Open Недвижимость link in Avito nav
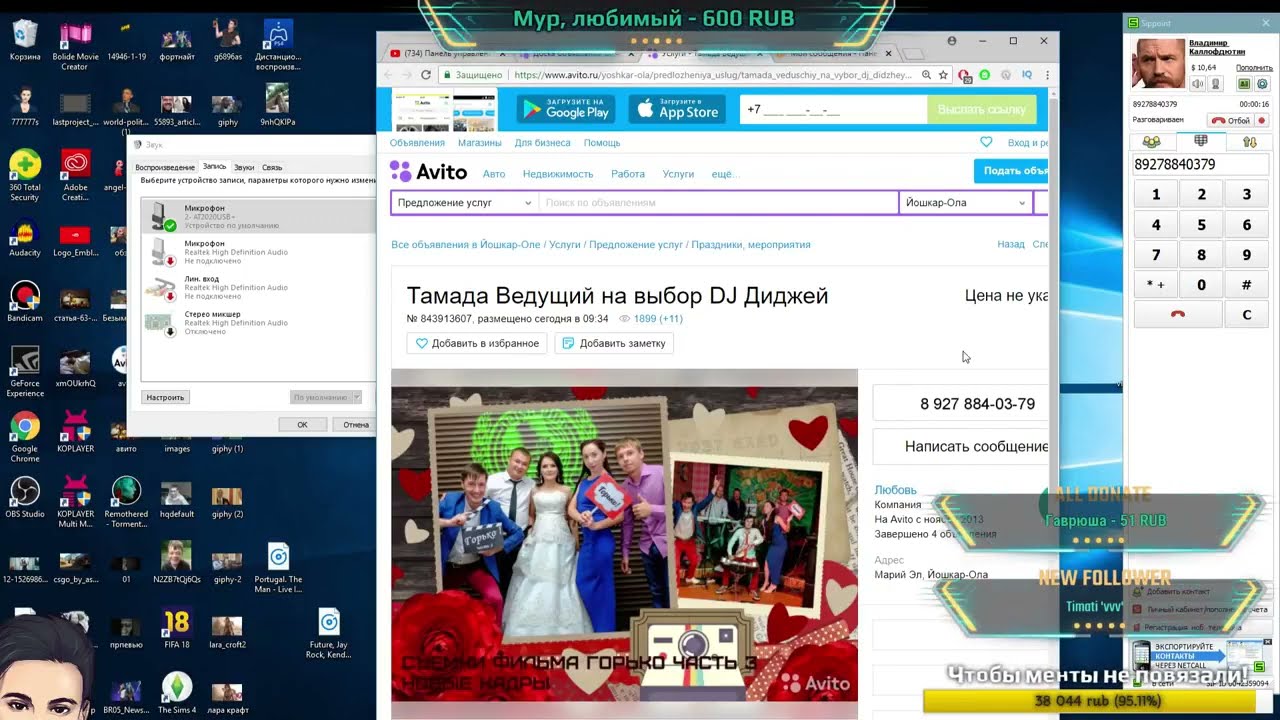The image size is (1280, 720). pyautogui.click(x=558, y=174)
